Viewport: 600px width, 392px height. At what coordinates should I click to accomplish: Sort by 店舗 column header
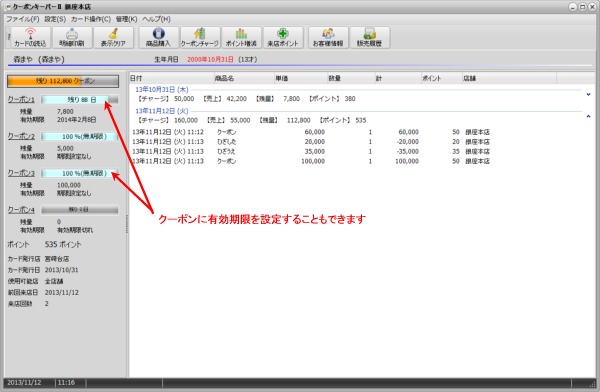509,78
